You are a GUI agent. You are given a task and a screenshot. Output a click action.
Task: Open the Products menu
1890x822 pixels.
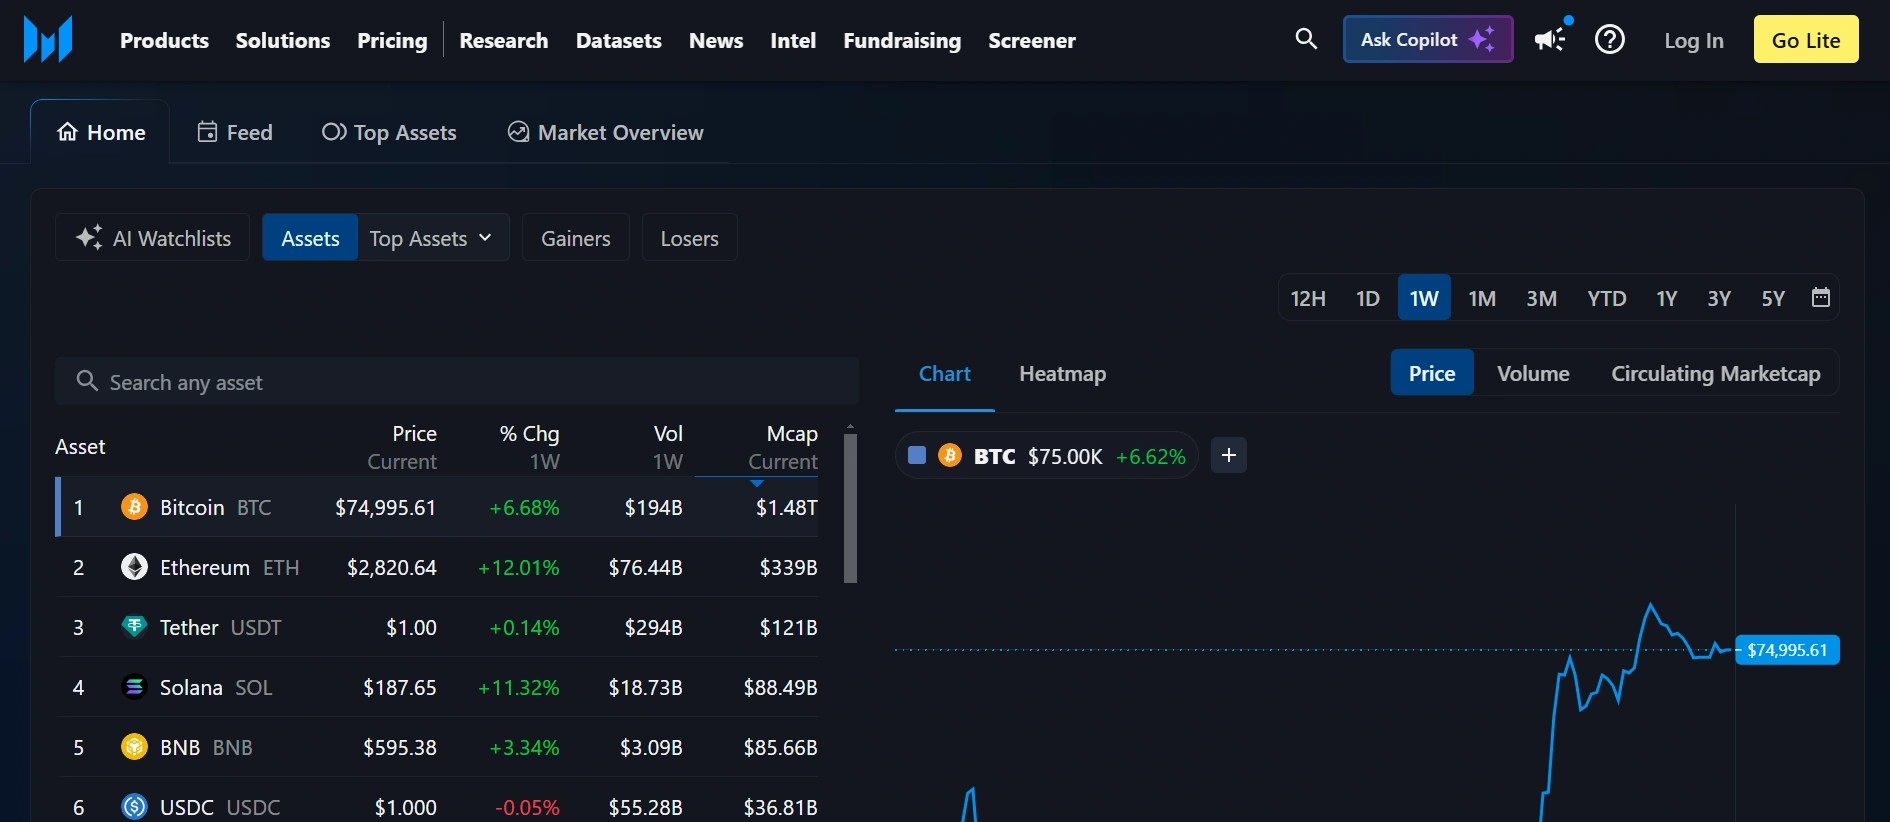tap(164, 41)
